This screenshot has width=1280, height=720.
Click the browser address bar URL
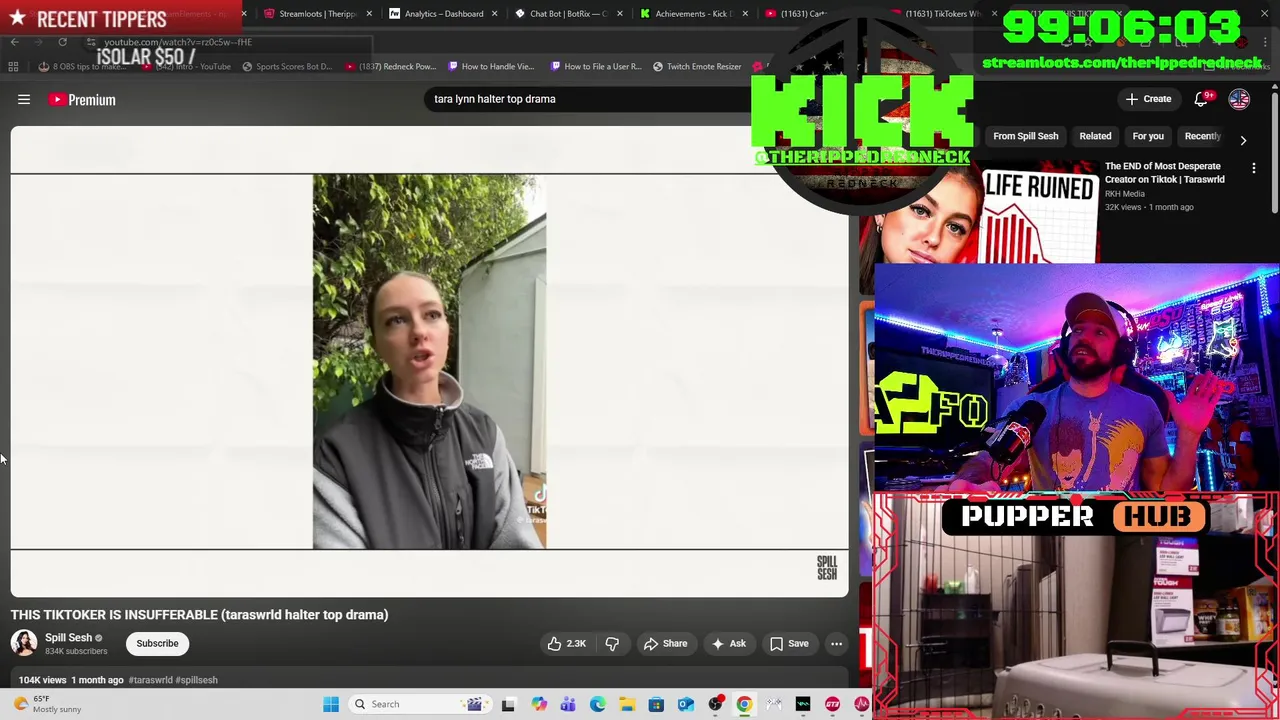[x=178, y=42]
